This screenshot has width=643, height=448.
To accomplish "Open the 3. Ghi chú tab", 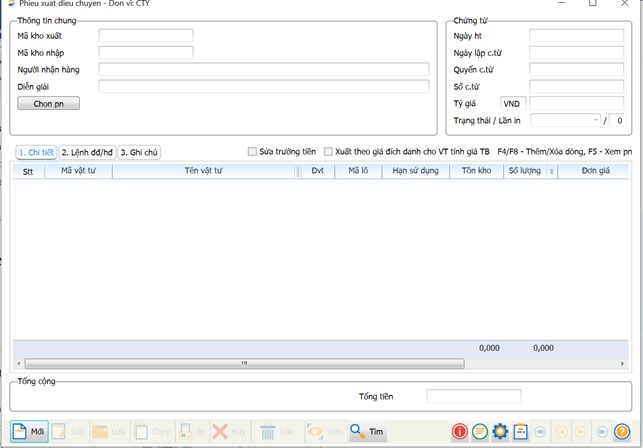I will coord(139,152).
